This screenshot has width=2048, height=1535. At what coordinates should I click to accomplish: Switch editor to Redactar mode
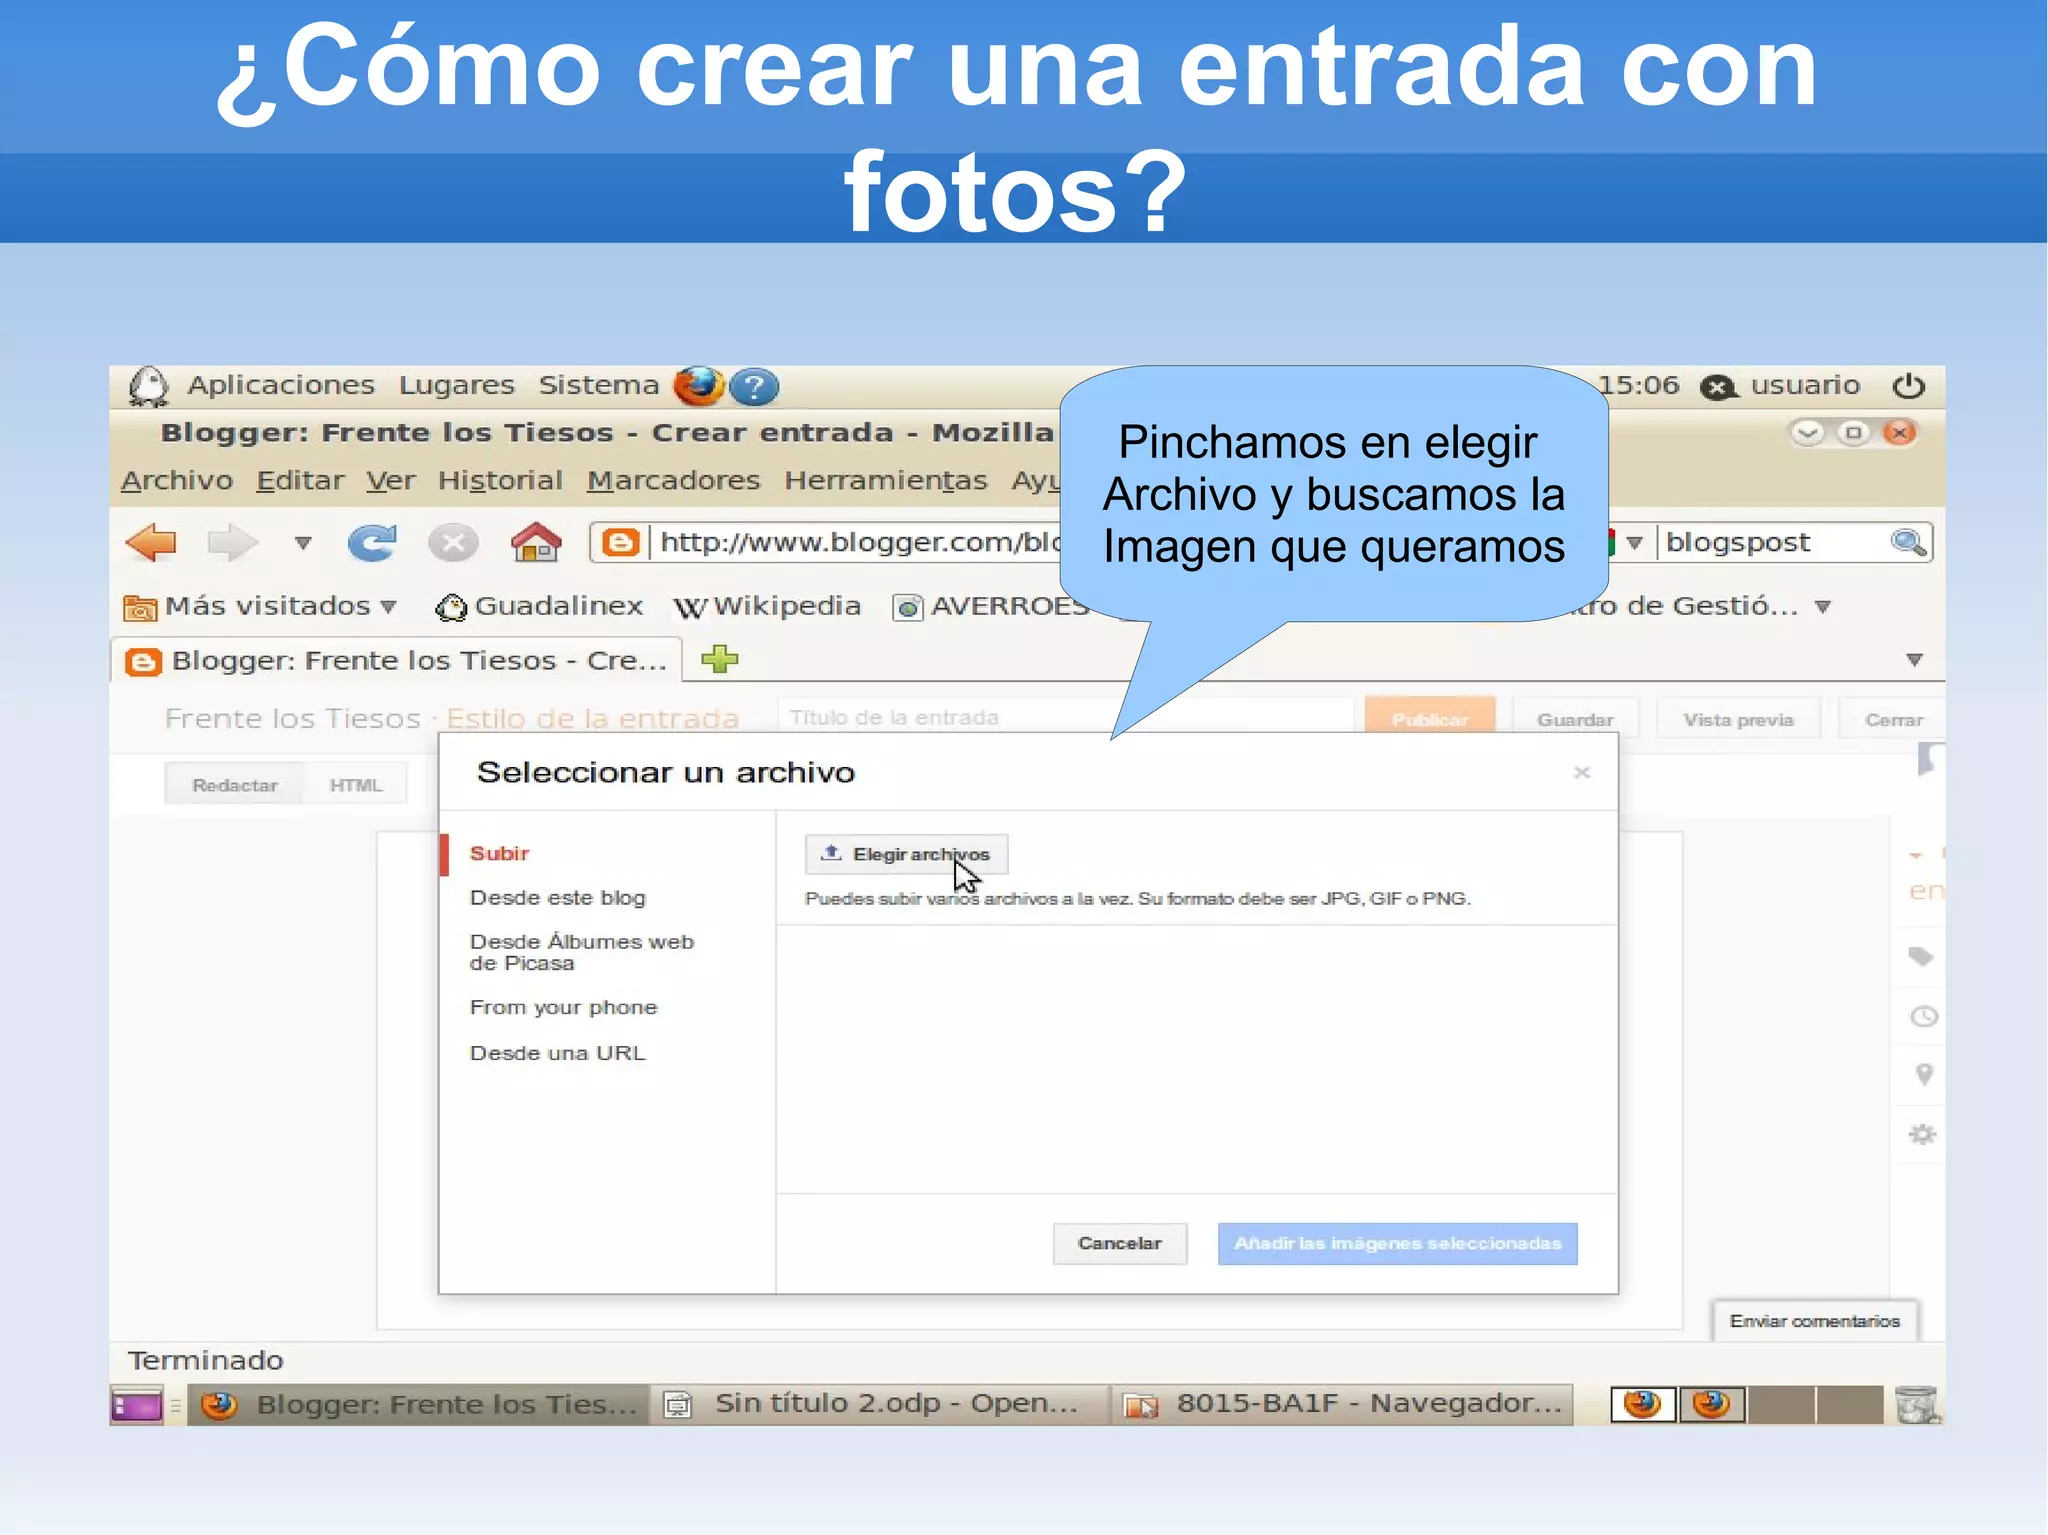tap(234, 785)
